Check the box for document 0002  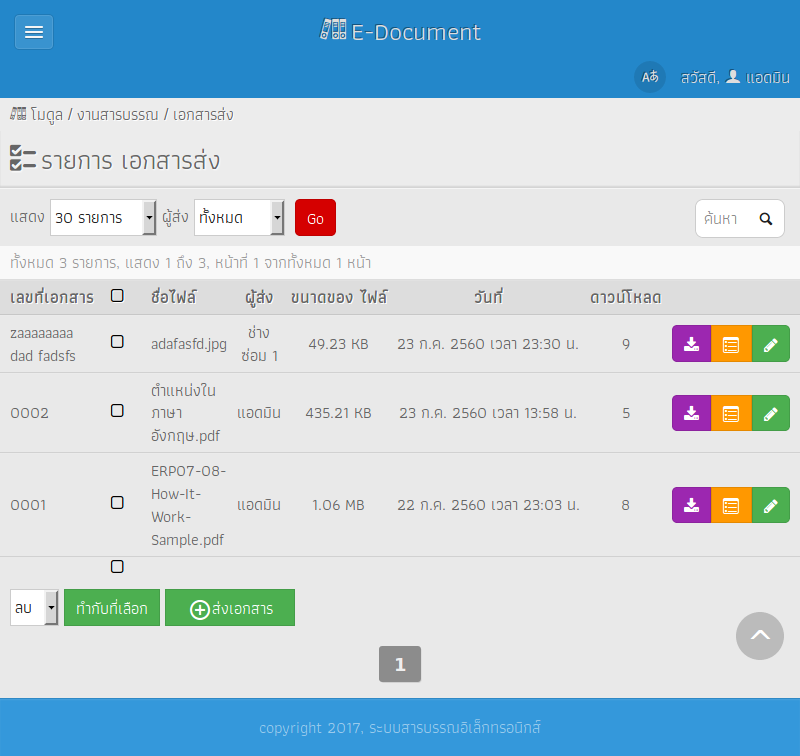coord(117,411)
